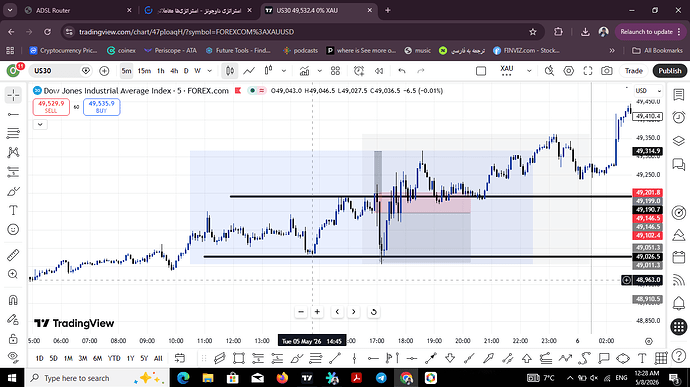Click the Windows search box
Viewport: 690px width, 387px height.
tap(97, 378)
